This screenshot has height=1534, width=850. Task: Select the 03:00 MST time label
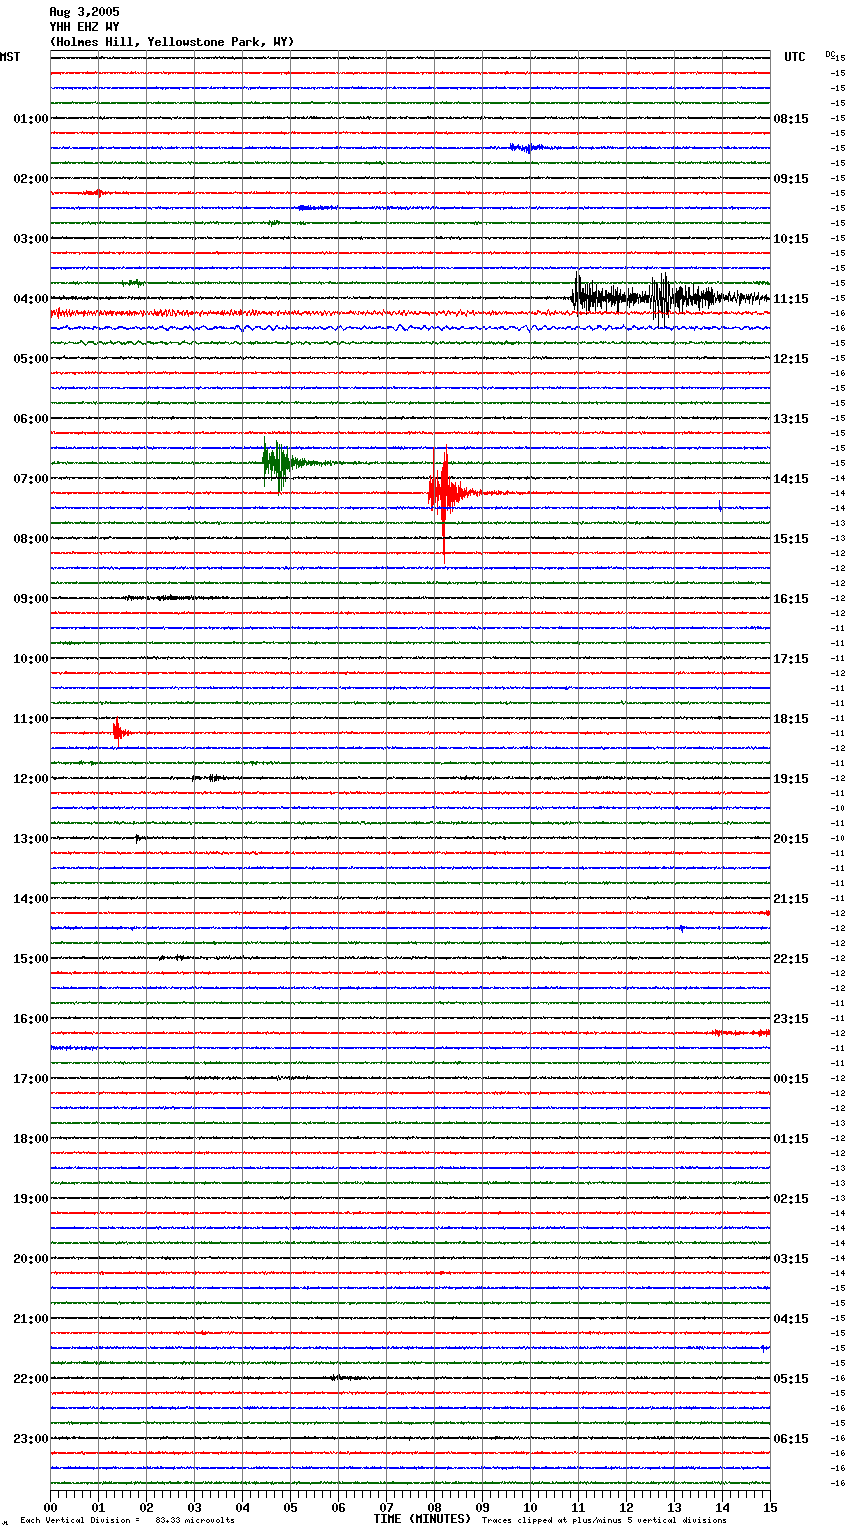[31, 239]
